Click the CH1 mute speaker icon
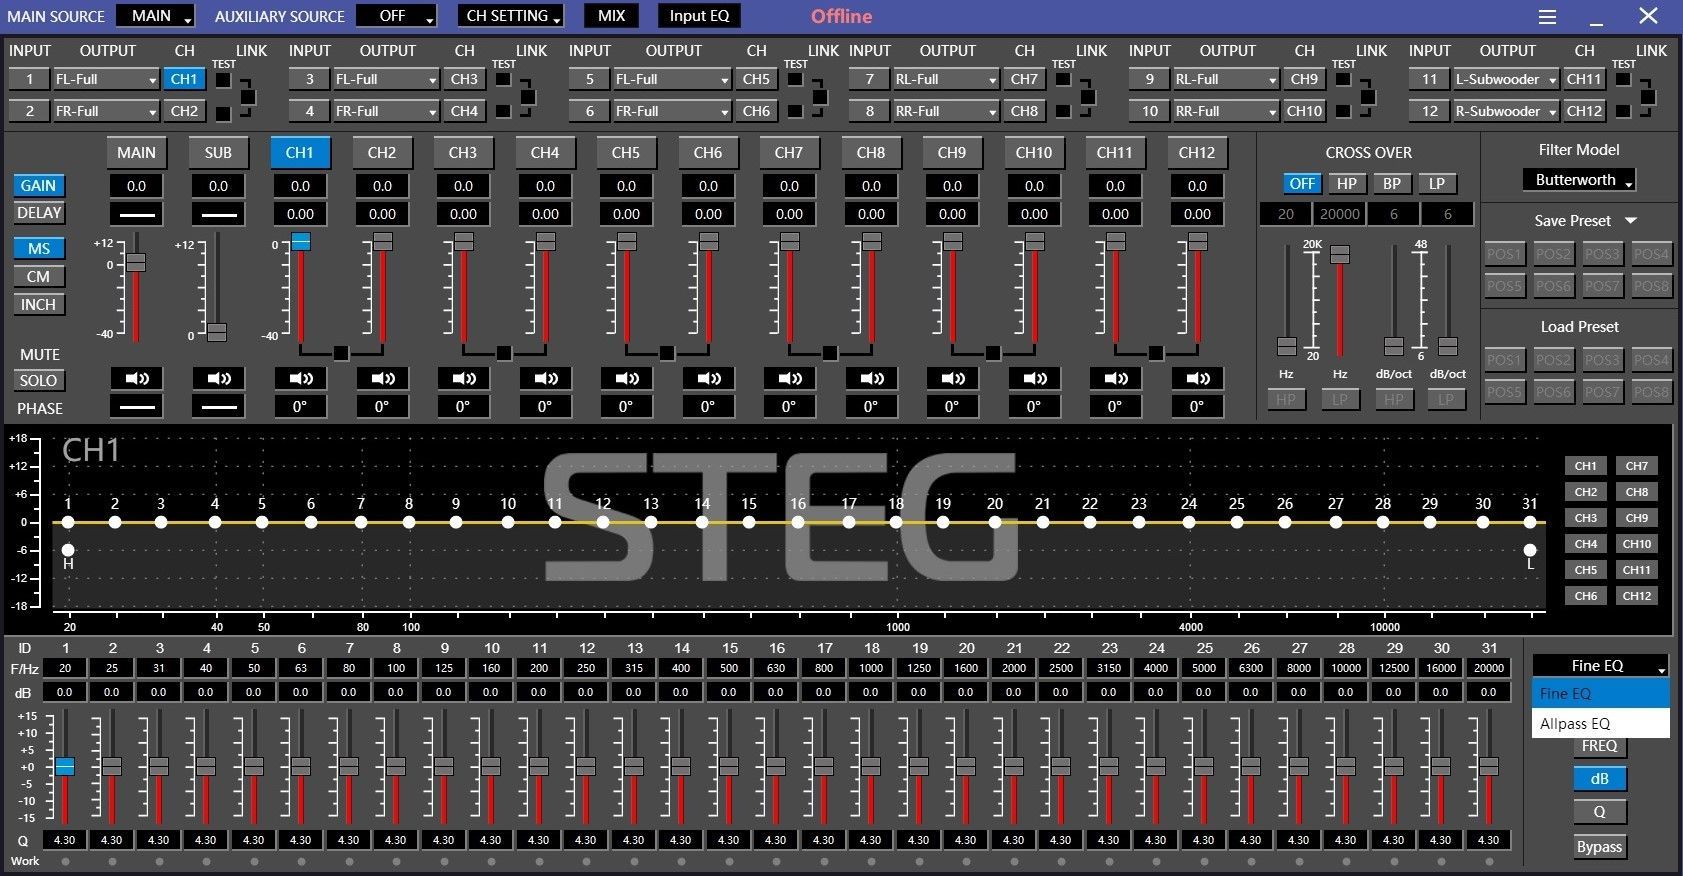The image size is (1683, 876). click(x=300, y=379)
